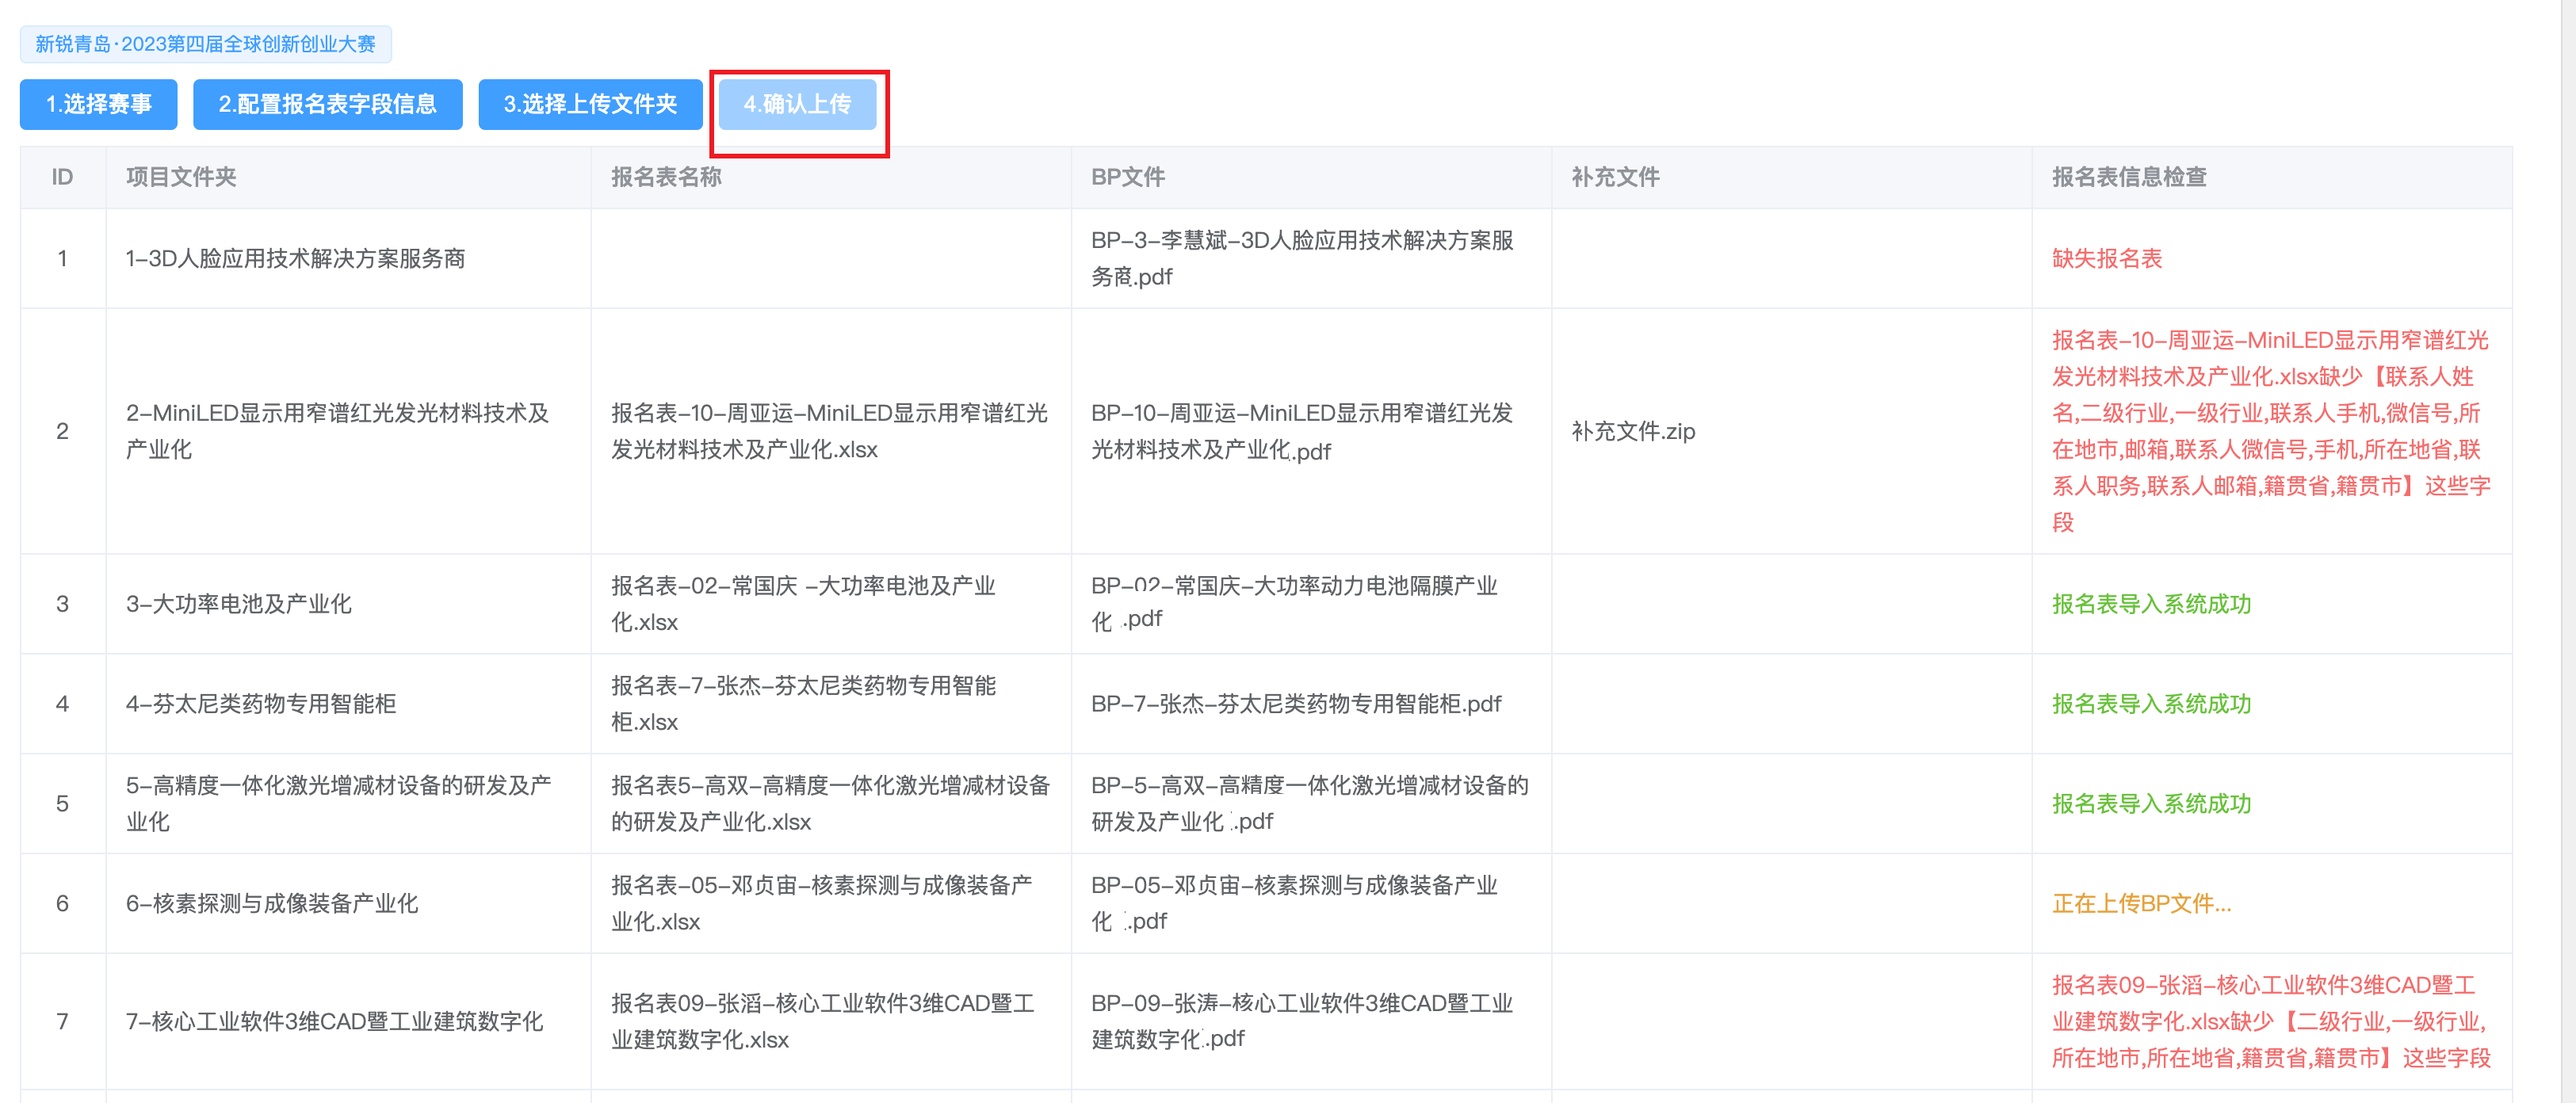Image resolution: width=2576 pixels, height=1103 pixels.
Task: Click the 报名表导入系统成功 status in row 4
Action: click(x=2150, y=704)
